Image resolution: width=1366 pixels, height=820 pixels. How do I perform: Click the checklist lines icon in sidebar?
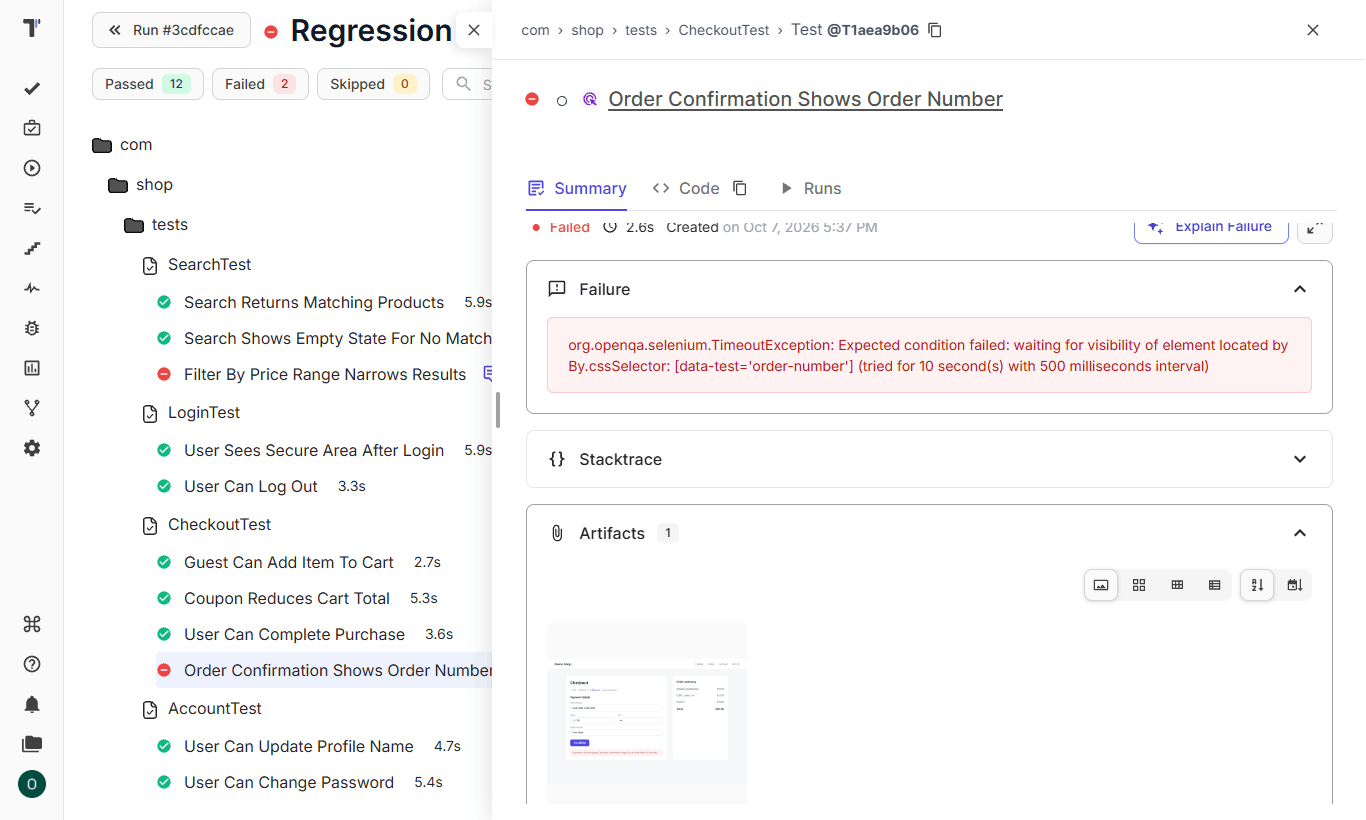[x=32, y=208]
